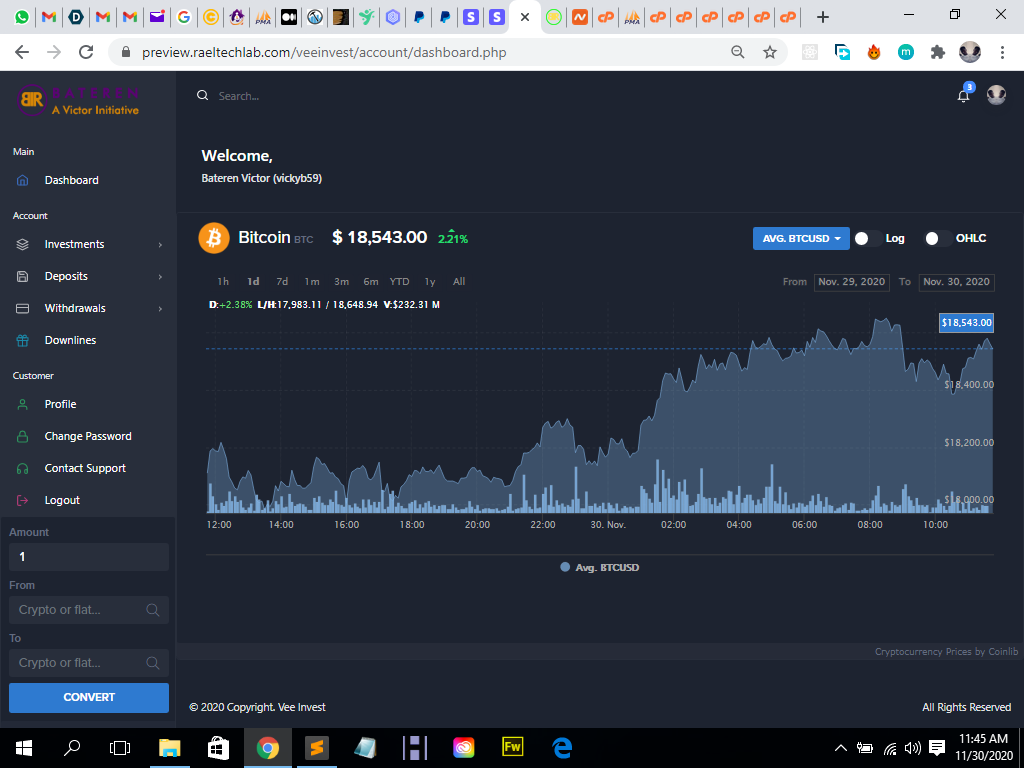The width and height of the screenshot is (1024, 768).
Task: Open the AVG. BTCUSD dropdown
Action: click(x=801, y=238)
